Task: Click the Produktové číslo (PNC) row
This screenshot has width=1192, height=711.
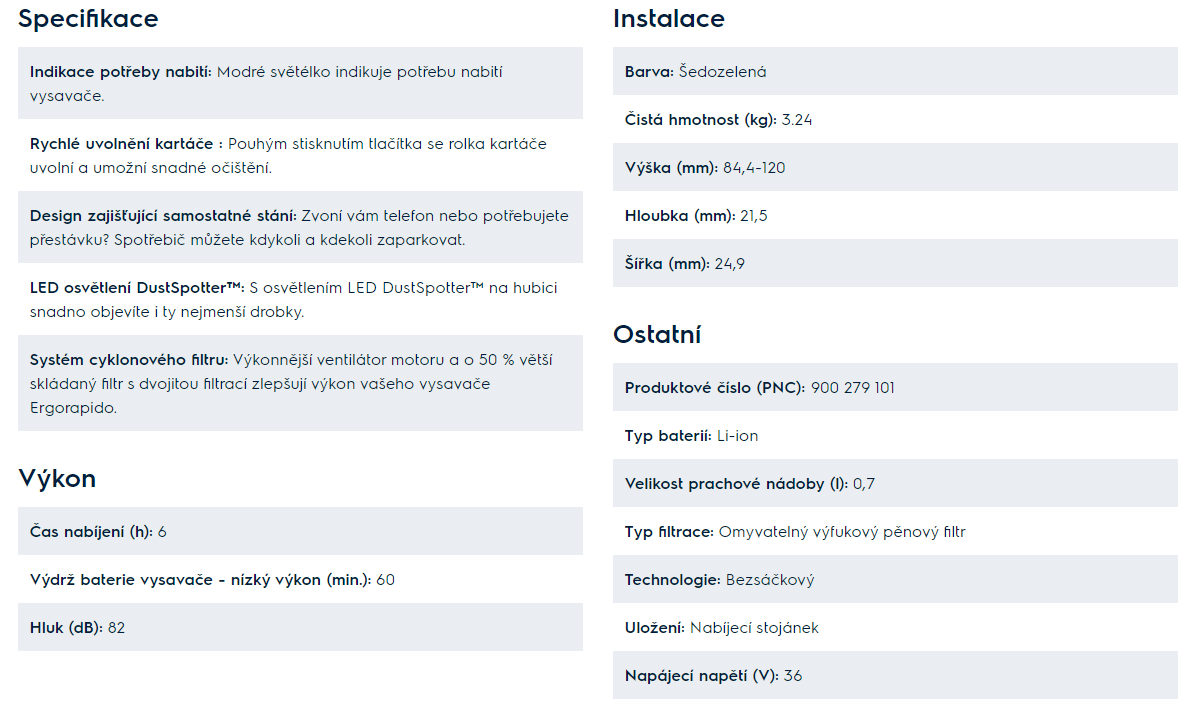Action: pos(896,387)
